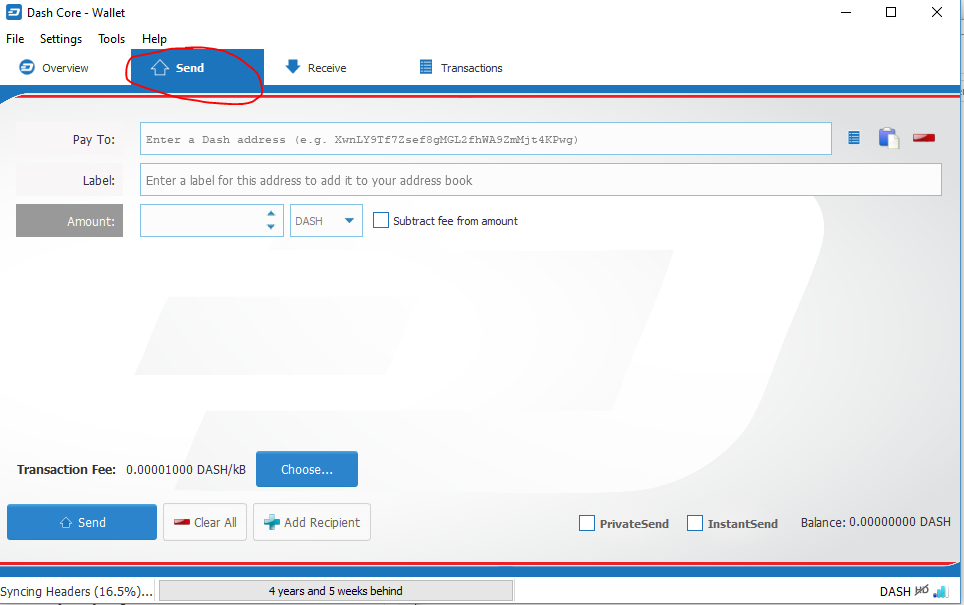This screenshot has height=605, width=964.
Task: Click the Add Recipient button
Action: coord(312,522)
